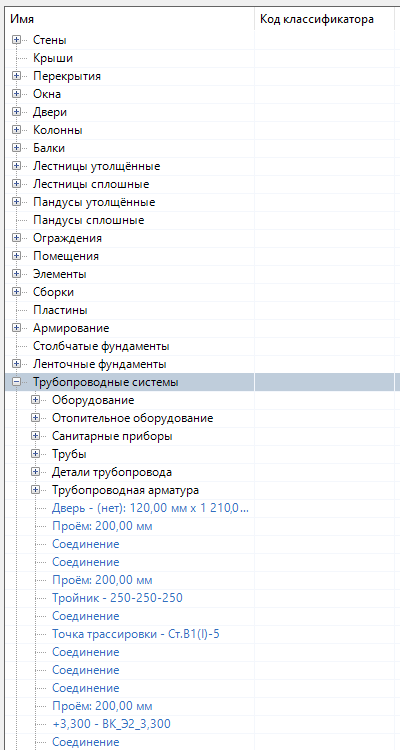The height and width of the screenshot is (750, 400).
Task: Select Пандусы утолщённые row
Action: (x=94, y=202)
